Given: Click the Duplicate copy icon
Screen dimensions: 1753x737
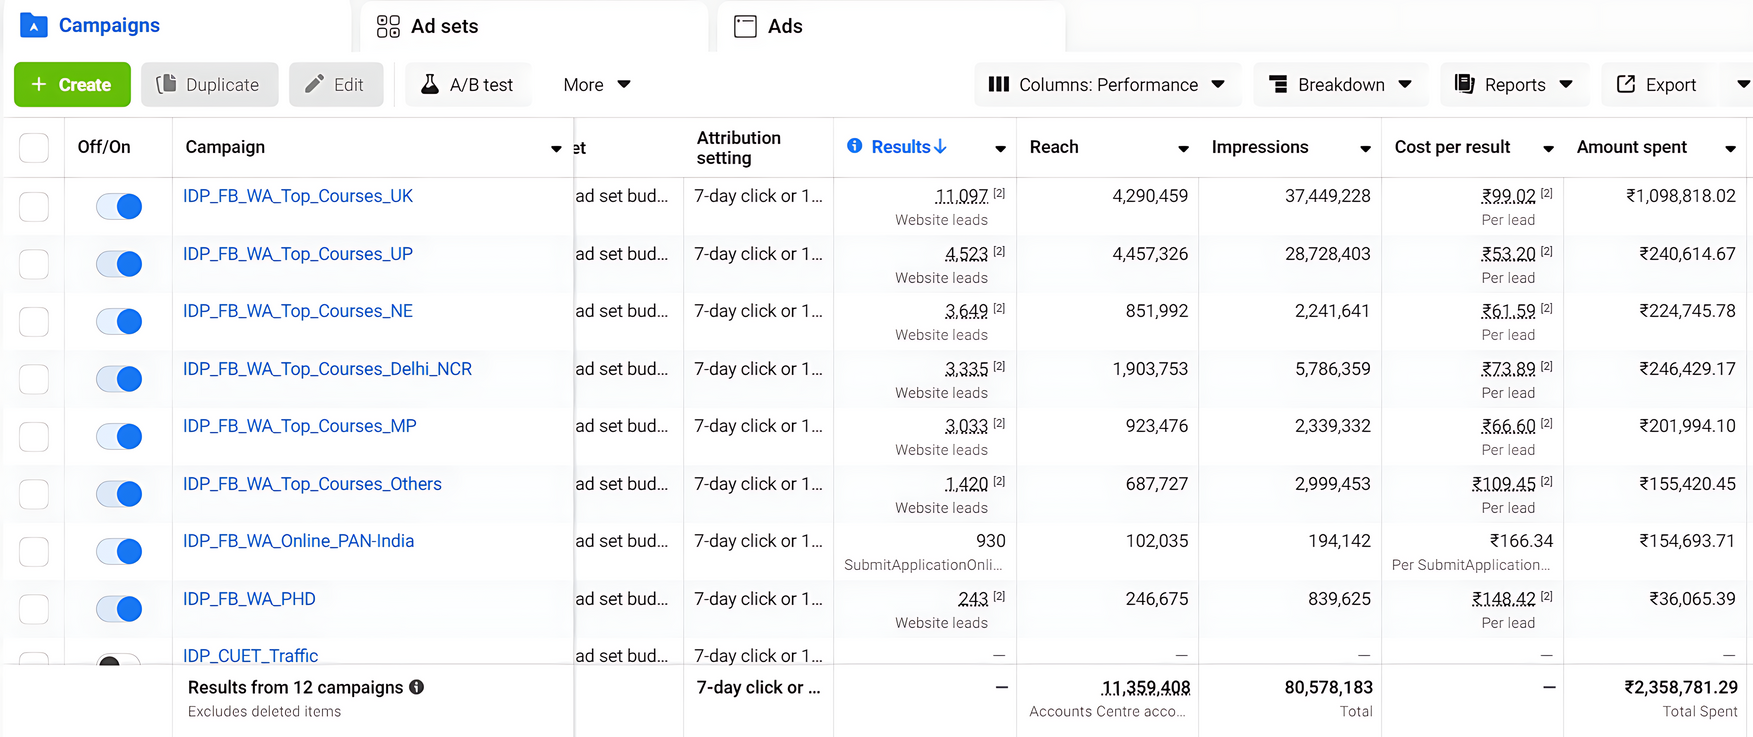Looking at the screenshot, I should (166, 85).
